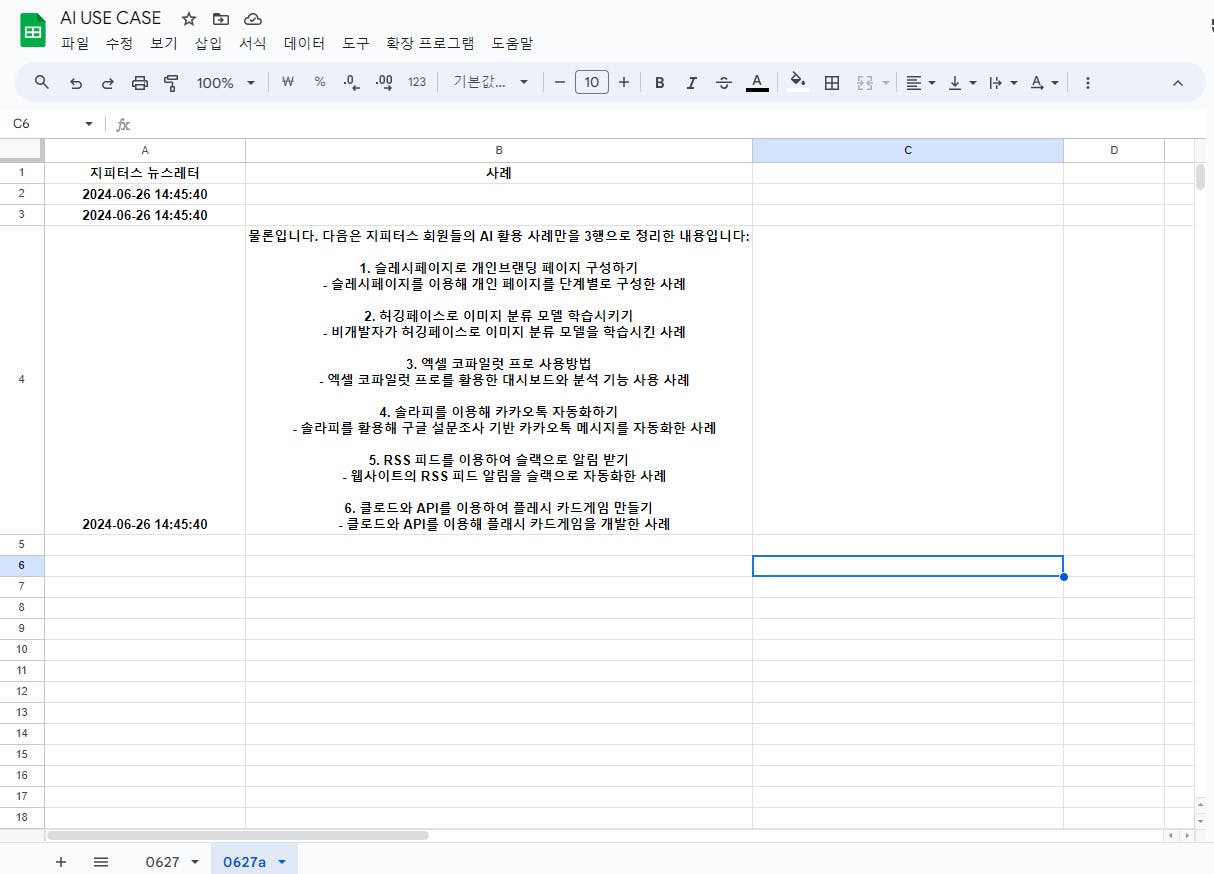The height and width of the screenshot is (874, 1214).
Task: Open the horizontal align dropdown
Action: click(x=920, y=82)
